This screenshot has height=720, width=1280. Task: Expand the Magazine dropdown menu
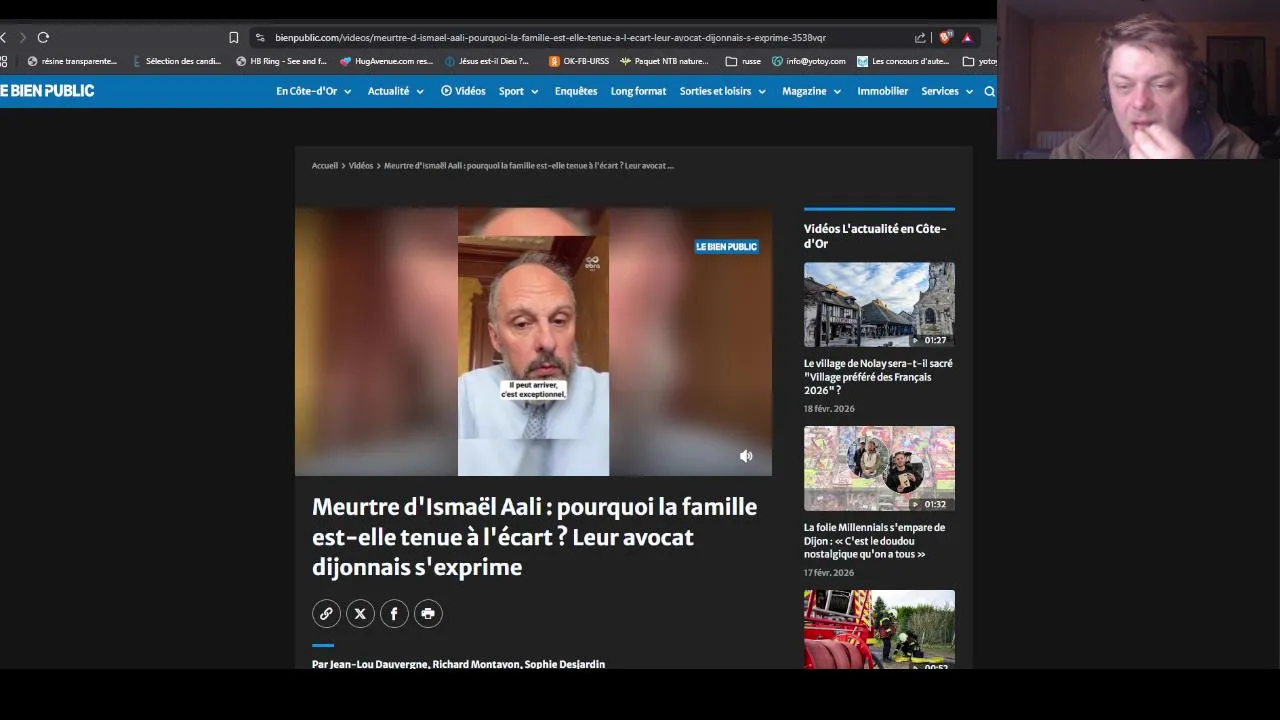812,91
